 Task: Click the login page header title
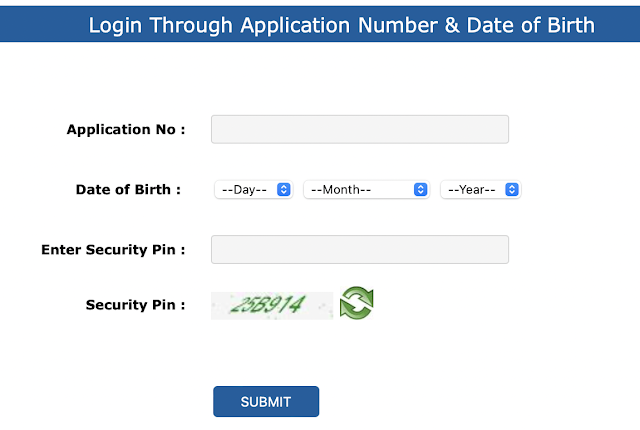[341, 24]
